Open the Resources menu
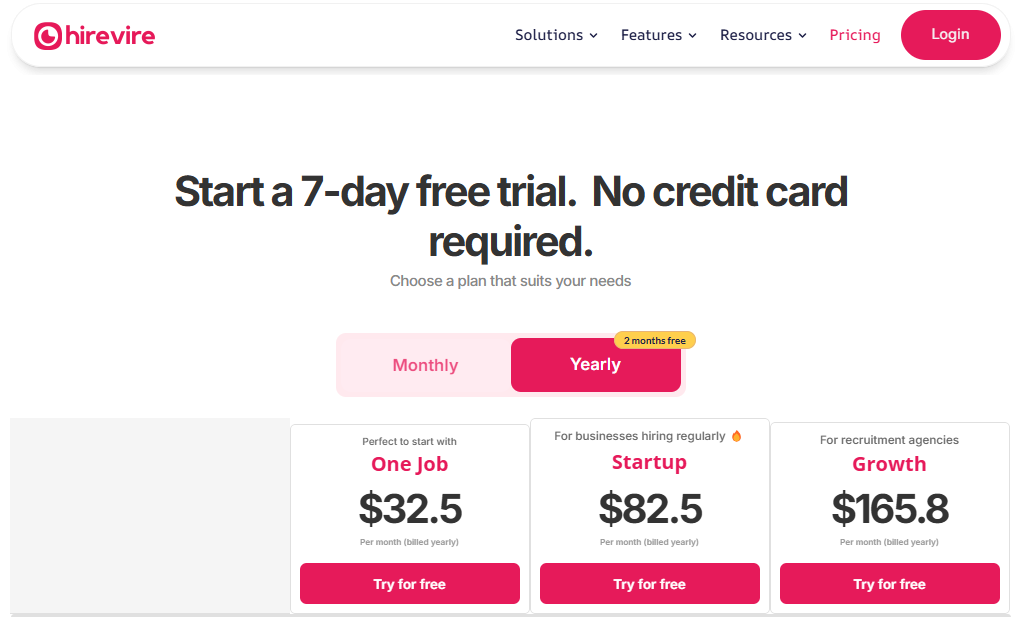 [756, 35]
